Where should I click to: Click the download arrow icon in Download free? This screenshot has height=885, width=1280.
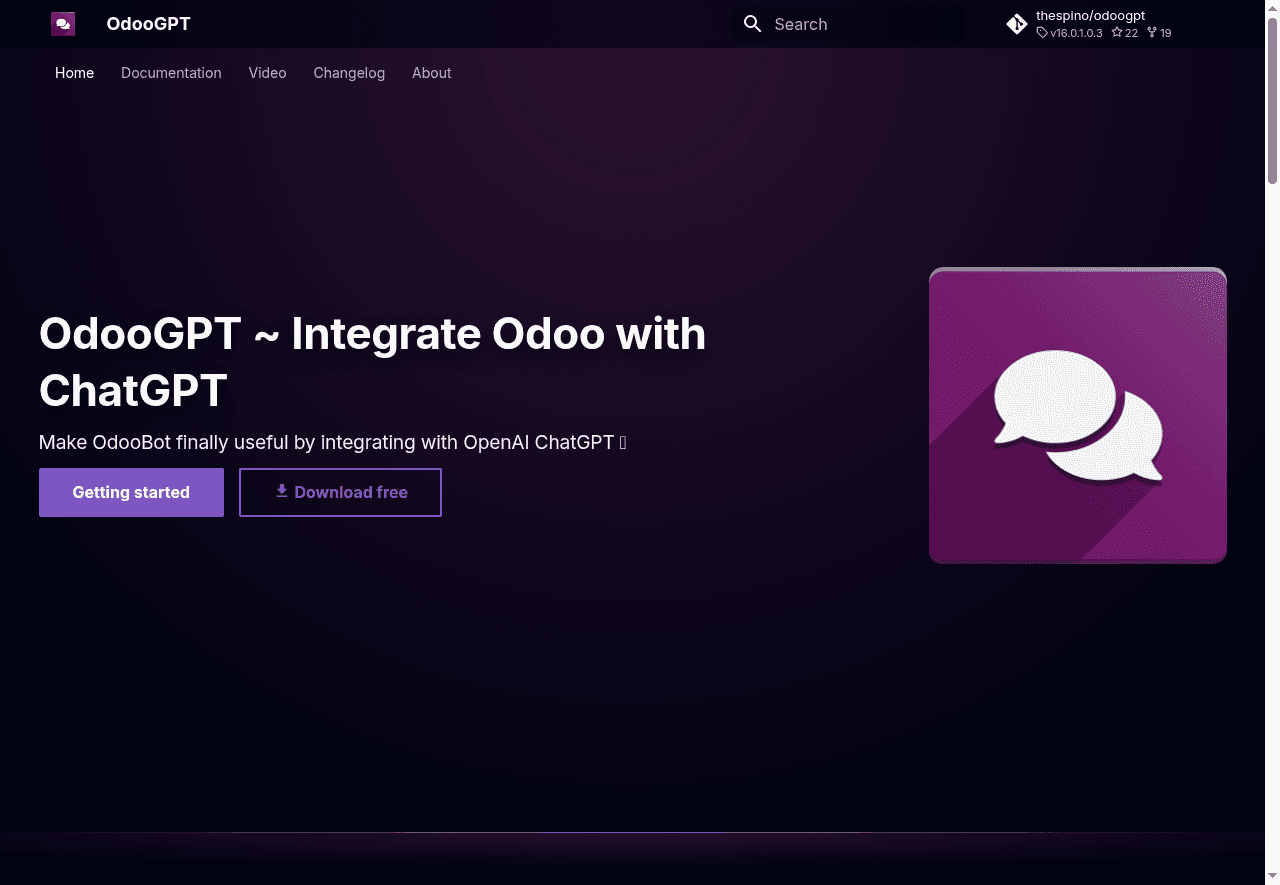tap(281, 492)
